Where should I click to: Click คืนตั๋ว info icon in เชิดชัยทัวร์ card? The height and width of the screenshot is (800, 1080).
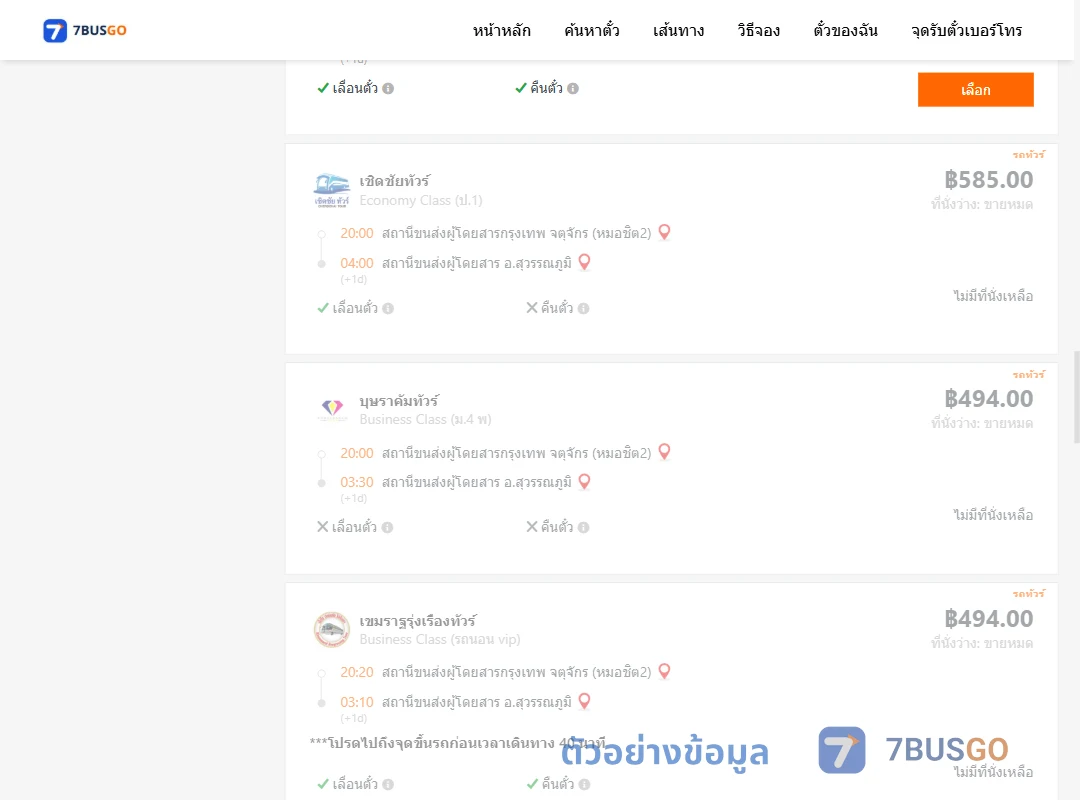[x=583, y=308]
